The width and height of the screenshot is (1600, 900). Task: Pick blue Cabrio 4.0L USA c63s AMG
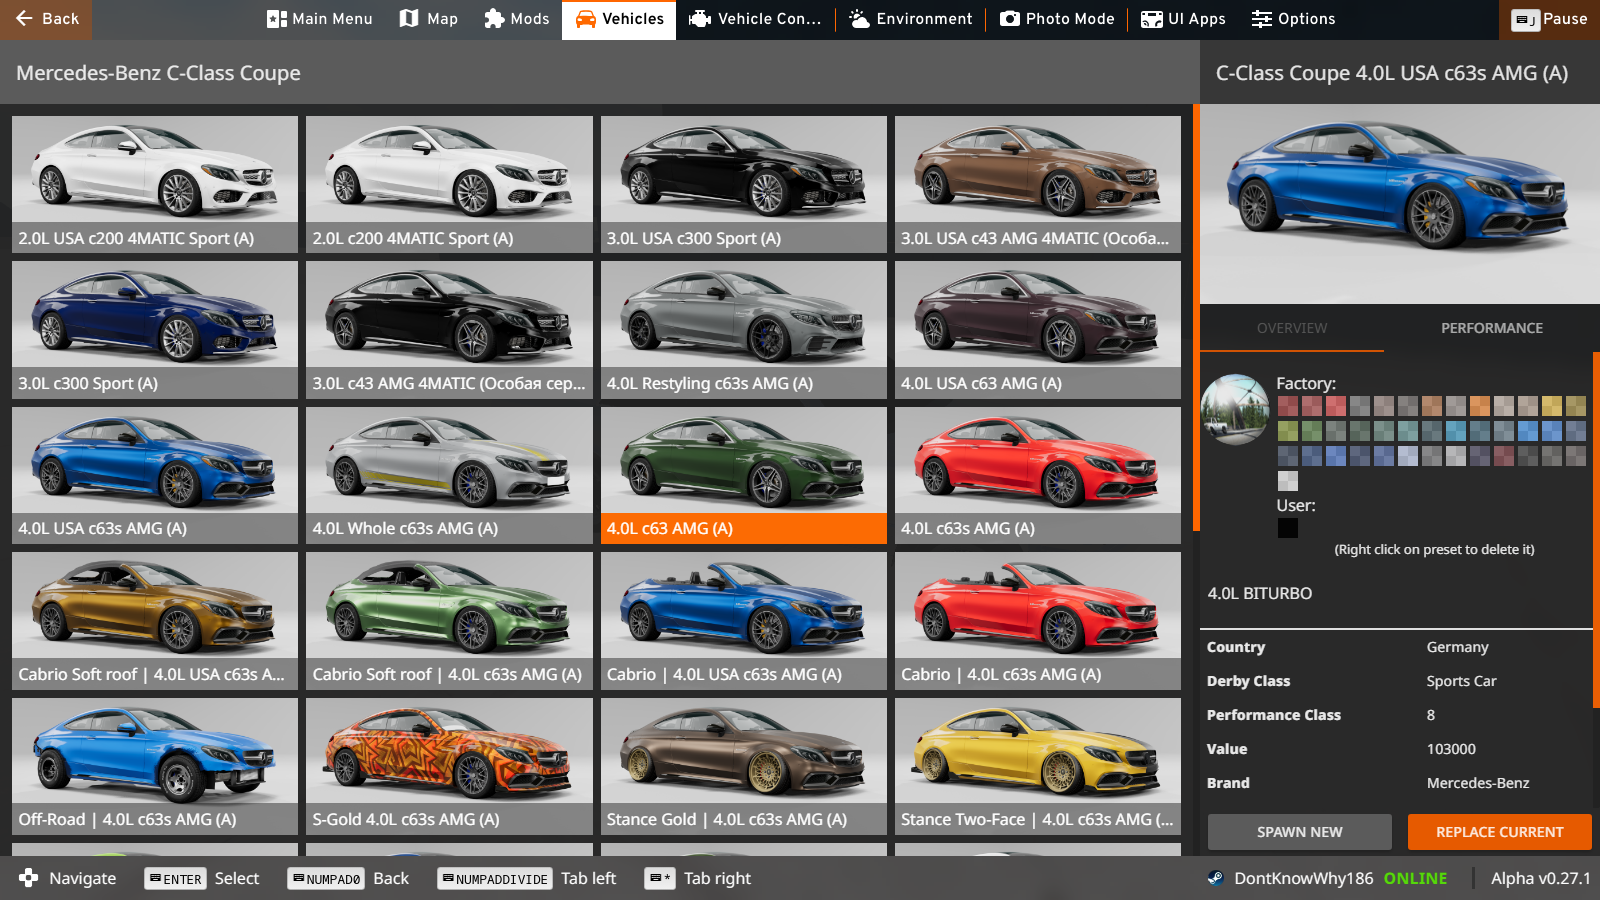[x=744, y=621]
